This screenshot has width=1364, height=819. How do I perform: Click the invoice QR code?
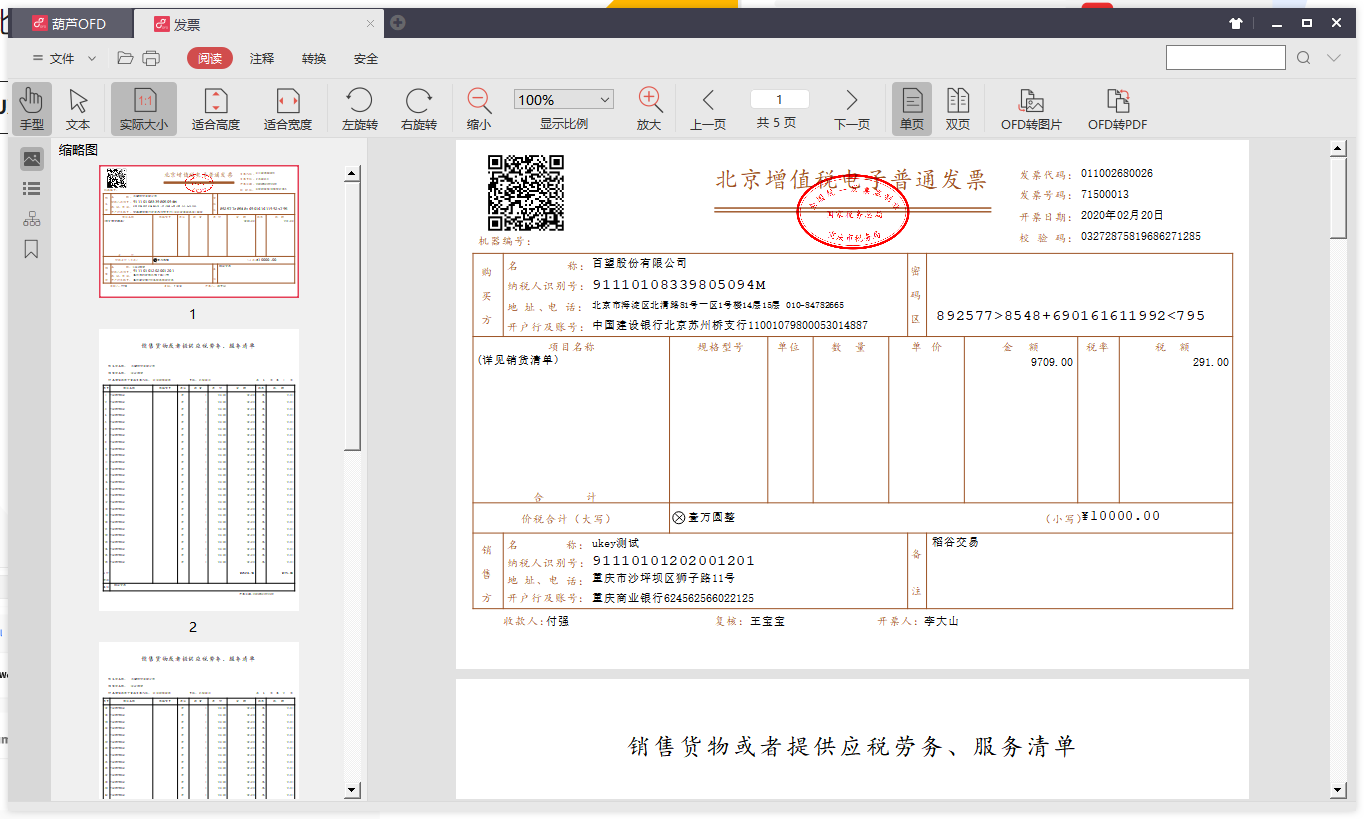526,193
